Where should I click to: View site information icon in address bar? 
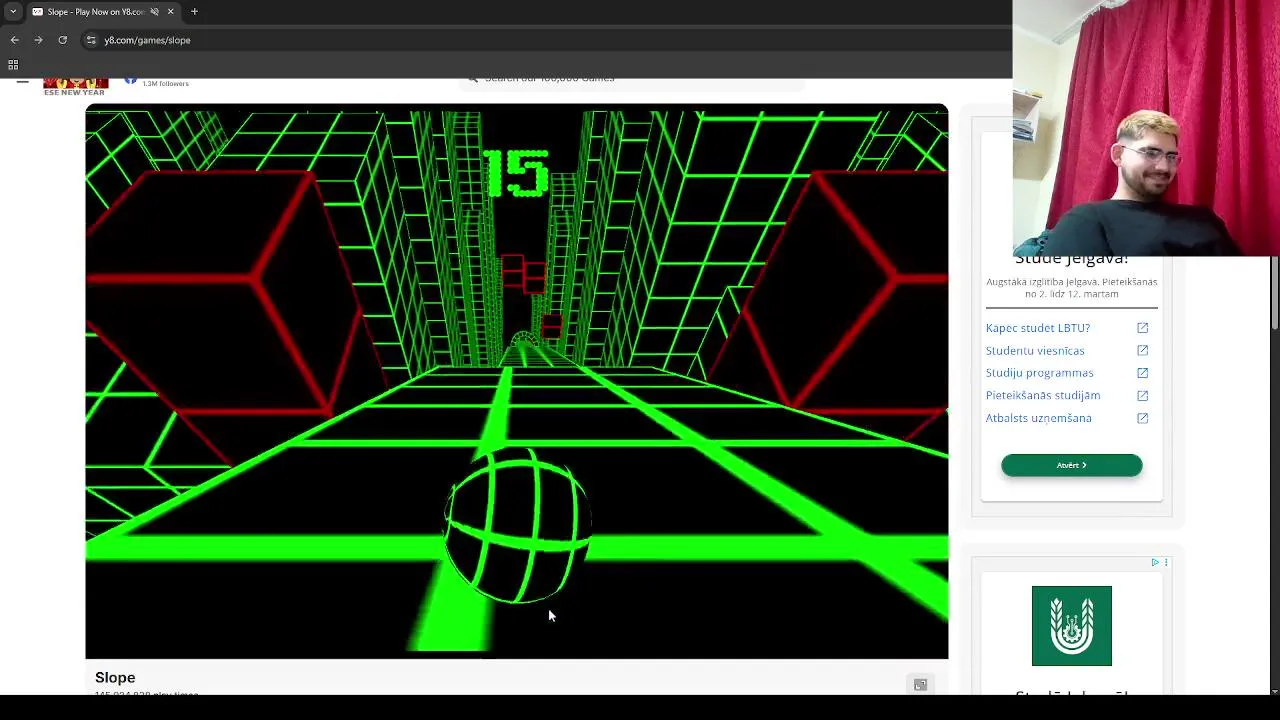pyautogui.click(x=91, y=40)
